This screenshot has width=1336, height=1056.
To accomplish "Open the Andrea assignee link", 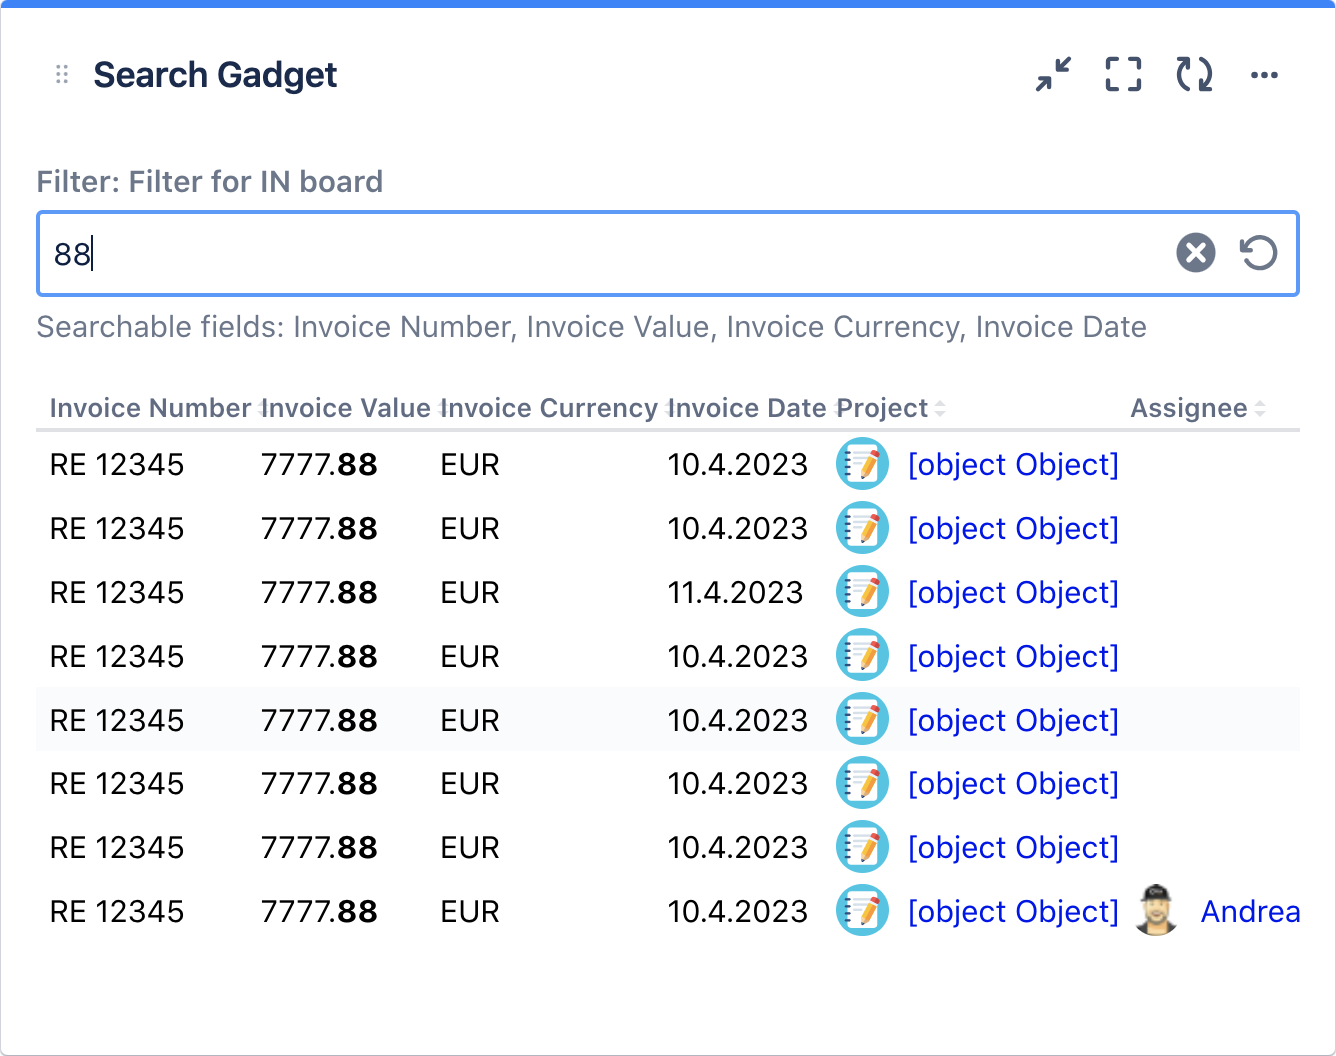I will click(x=1250, y=911).
